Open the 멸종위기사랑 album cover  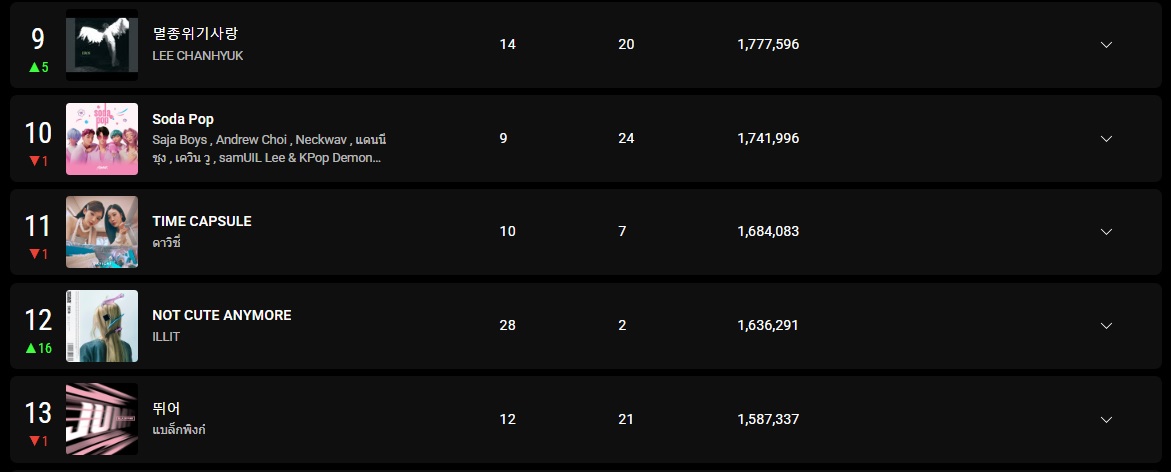[102, 45]
